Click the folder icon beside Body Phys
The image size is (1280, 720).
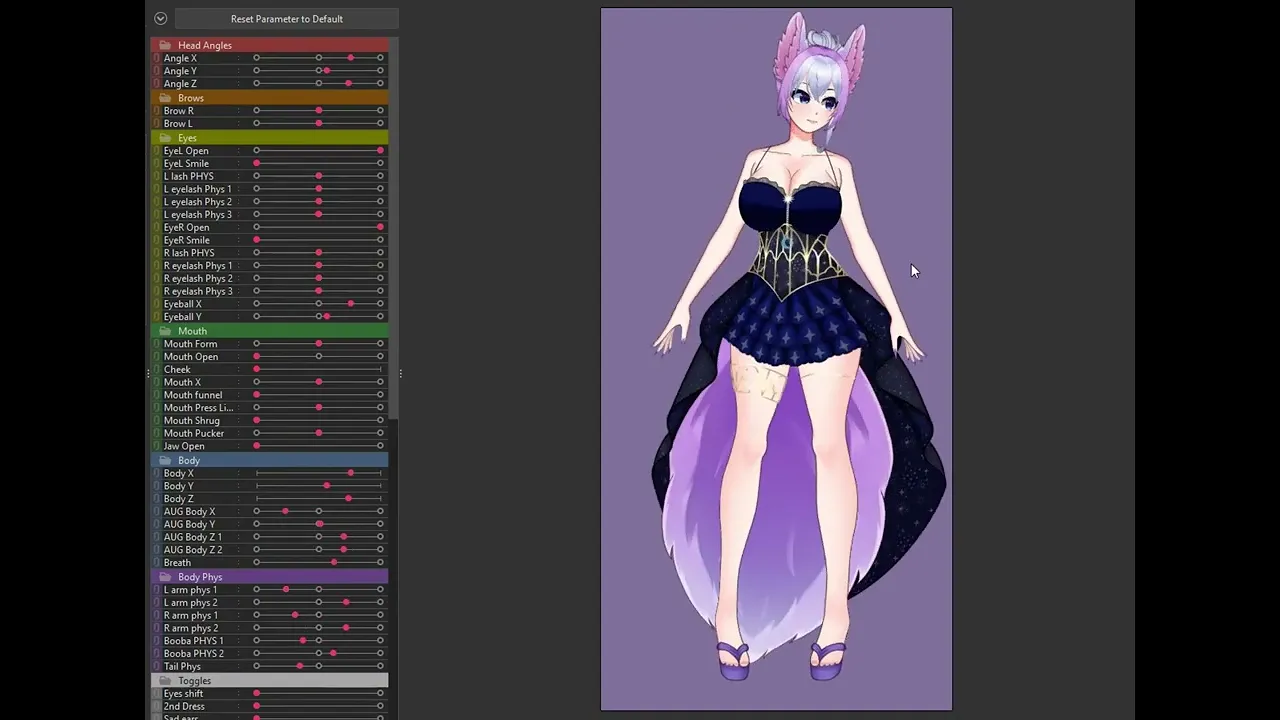pos(165,577)
